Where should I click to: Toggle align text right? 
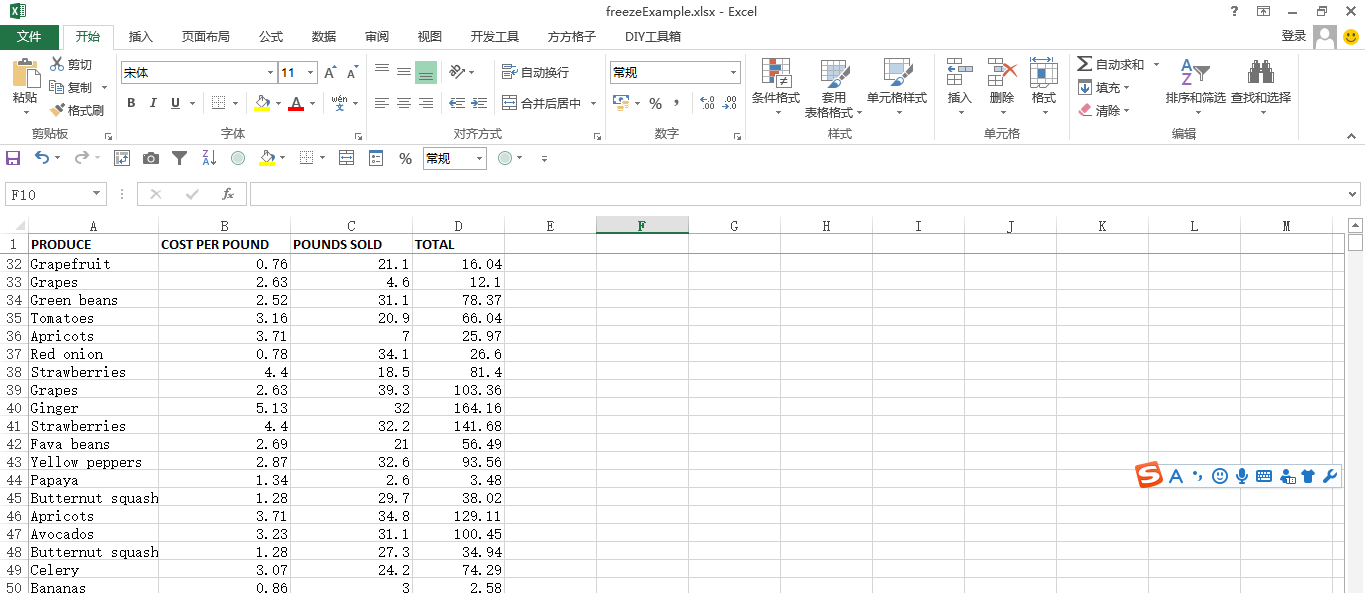(x=426, y=103)
